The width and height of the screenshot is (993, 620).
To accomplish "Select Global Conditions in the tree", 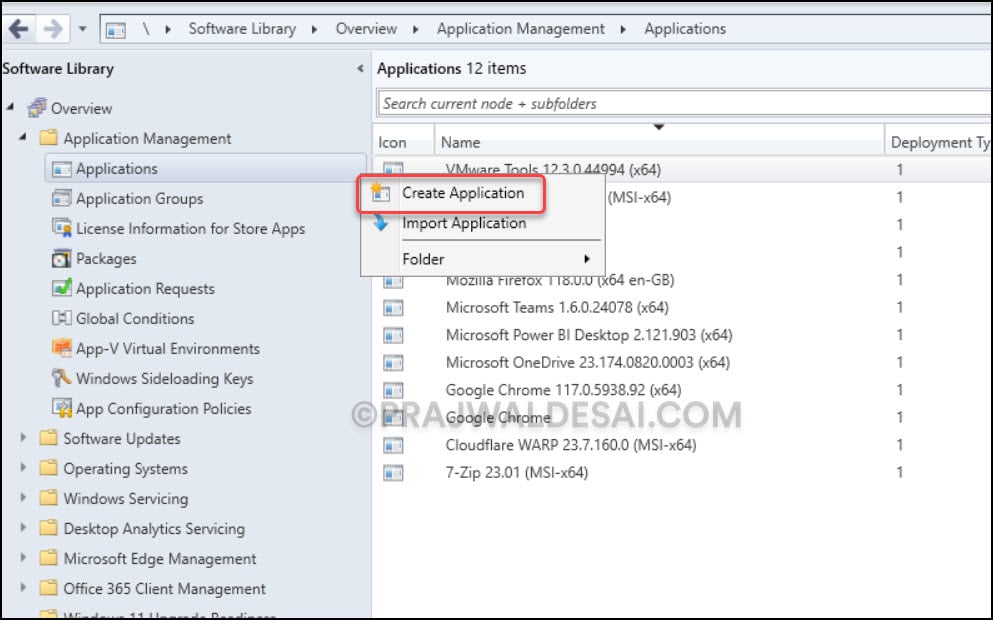I will point(135,319).
